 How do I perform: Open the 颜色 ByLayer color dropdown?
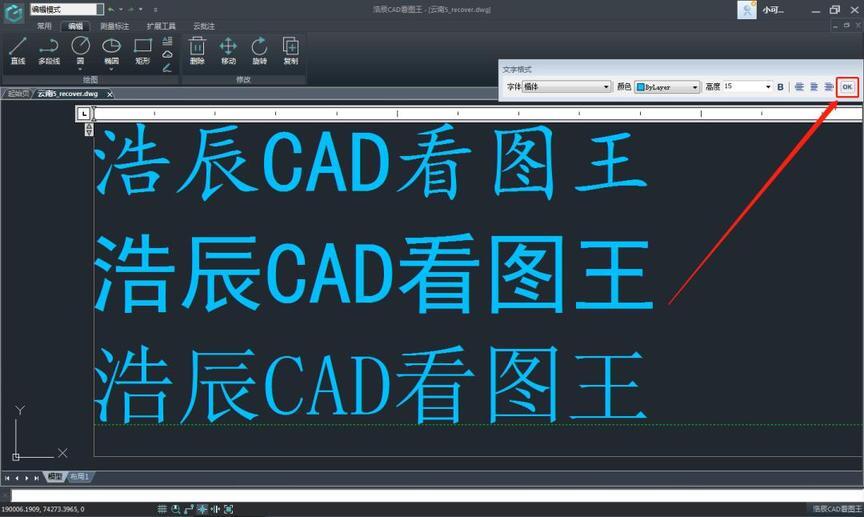click(667, 87)
